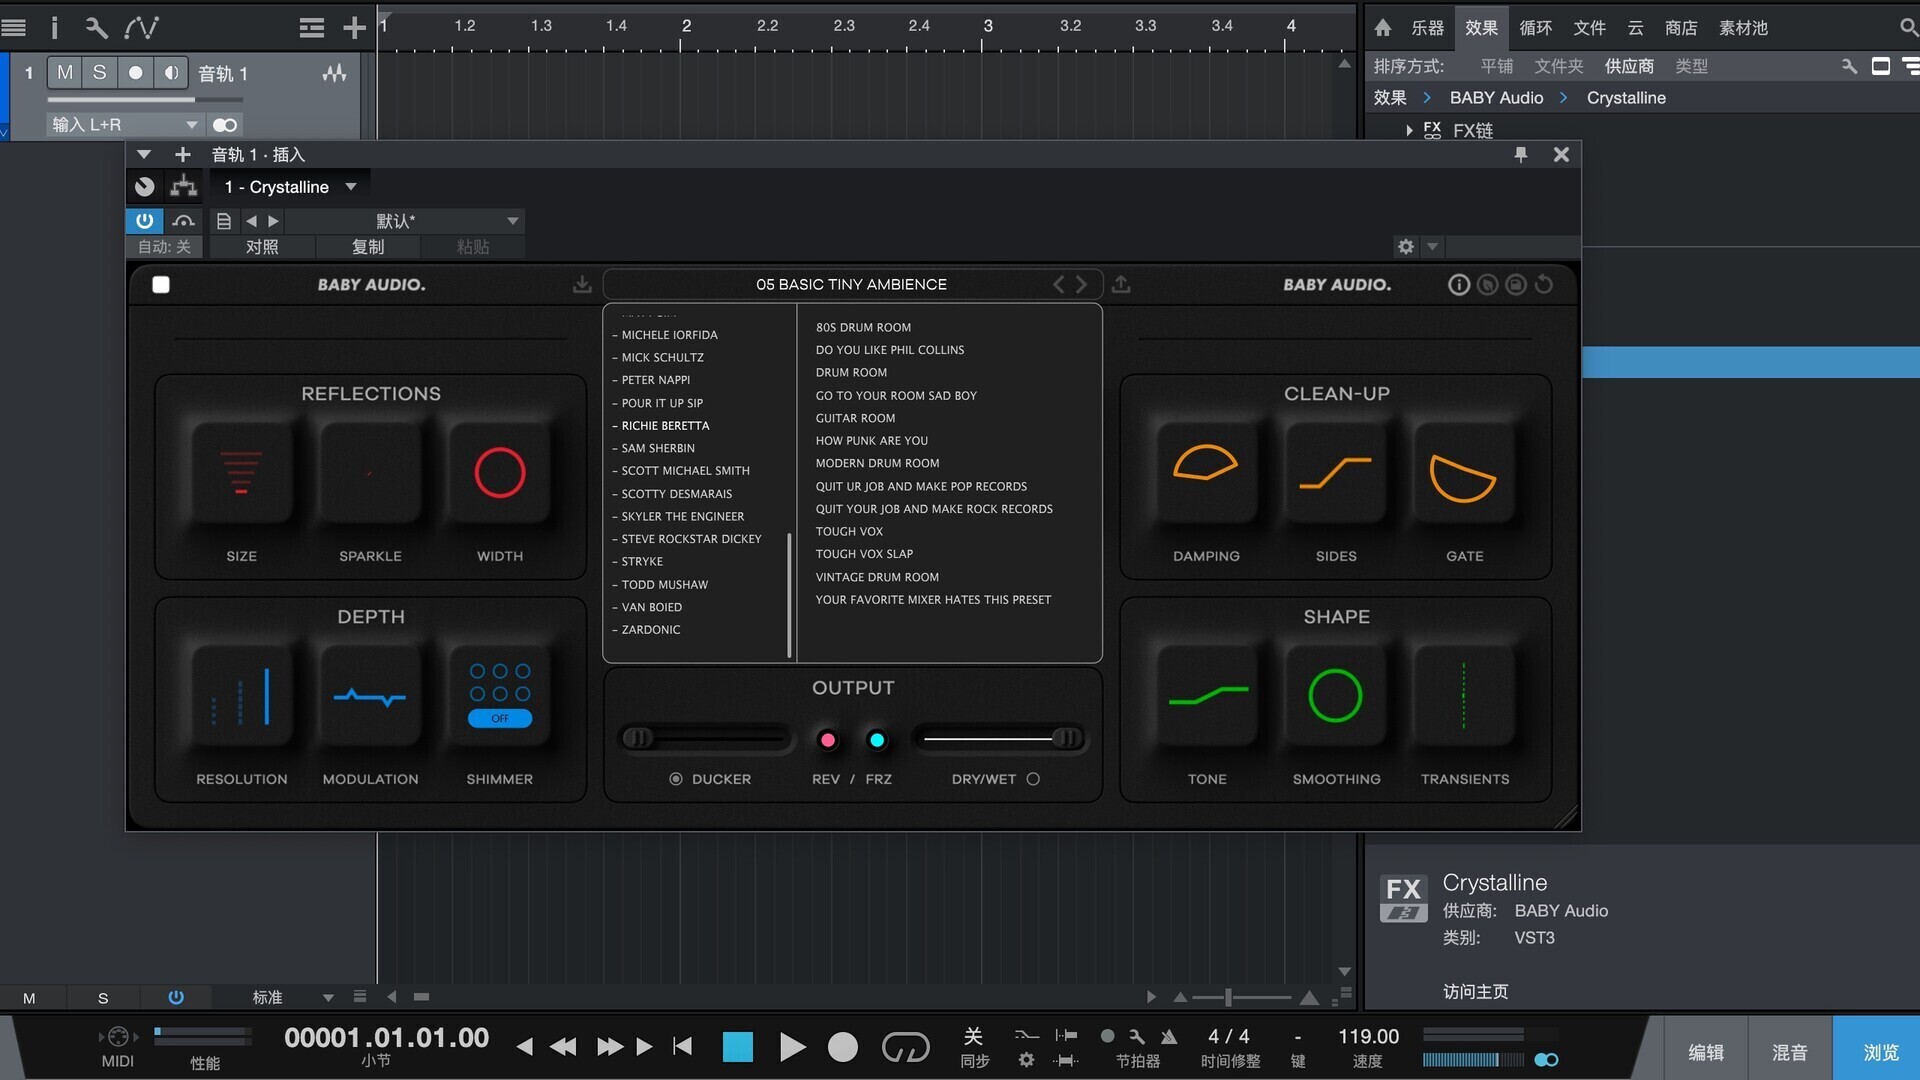Adjust the DRY/WET slider handle
Viewport: 1920px width, 1080px height.
pyautogui.click(x=1067, y=739)
